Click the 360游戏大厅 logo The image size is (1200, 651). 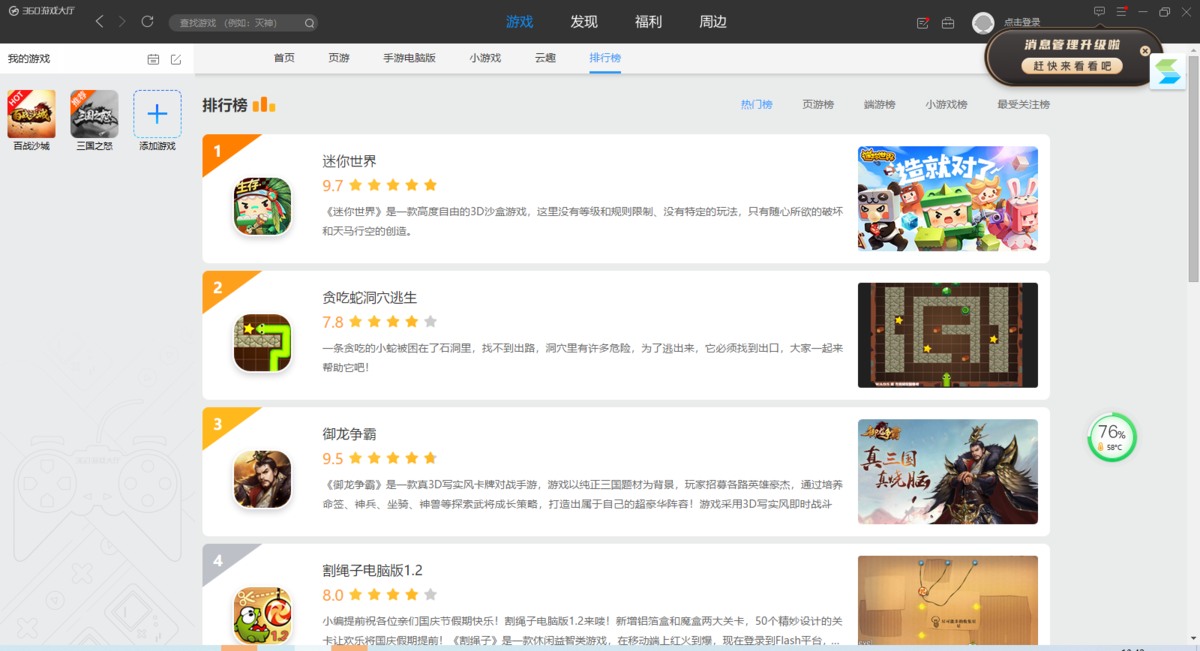42,11
